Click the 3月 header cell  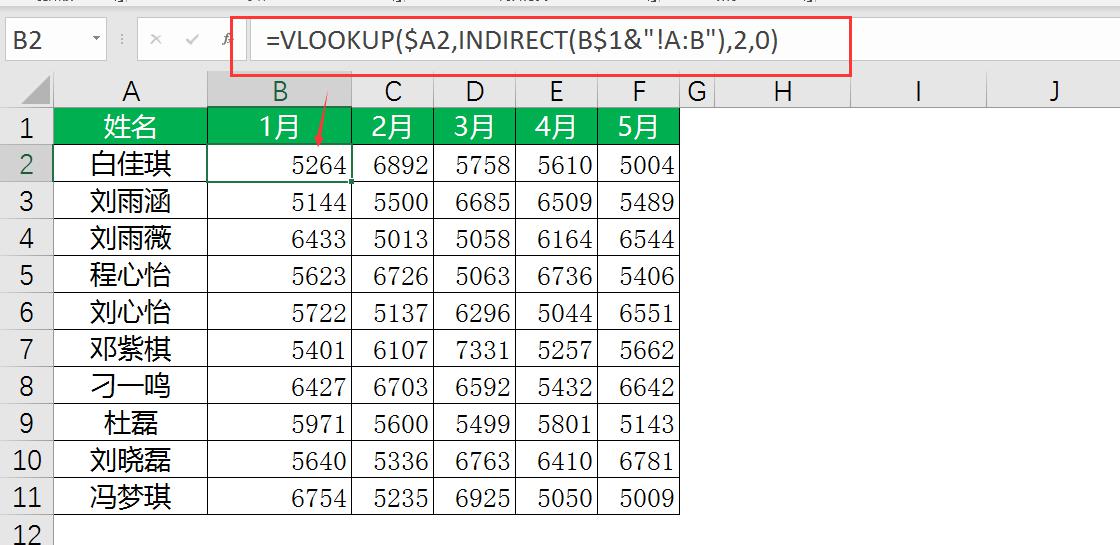point(474,126)
